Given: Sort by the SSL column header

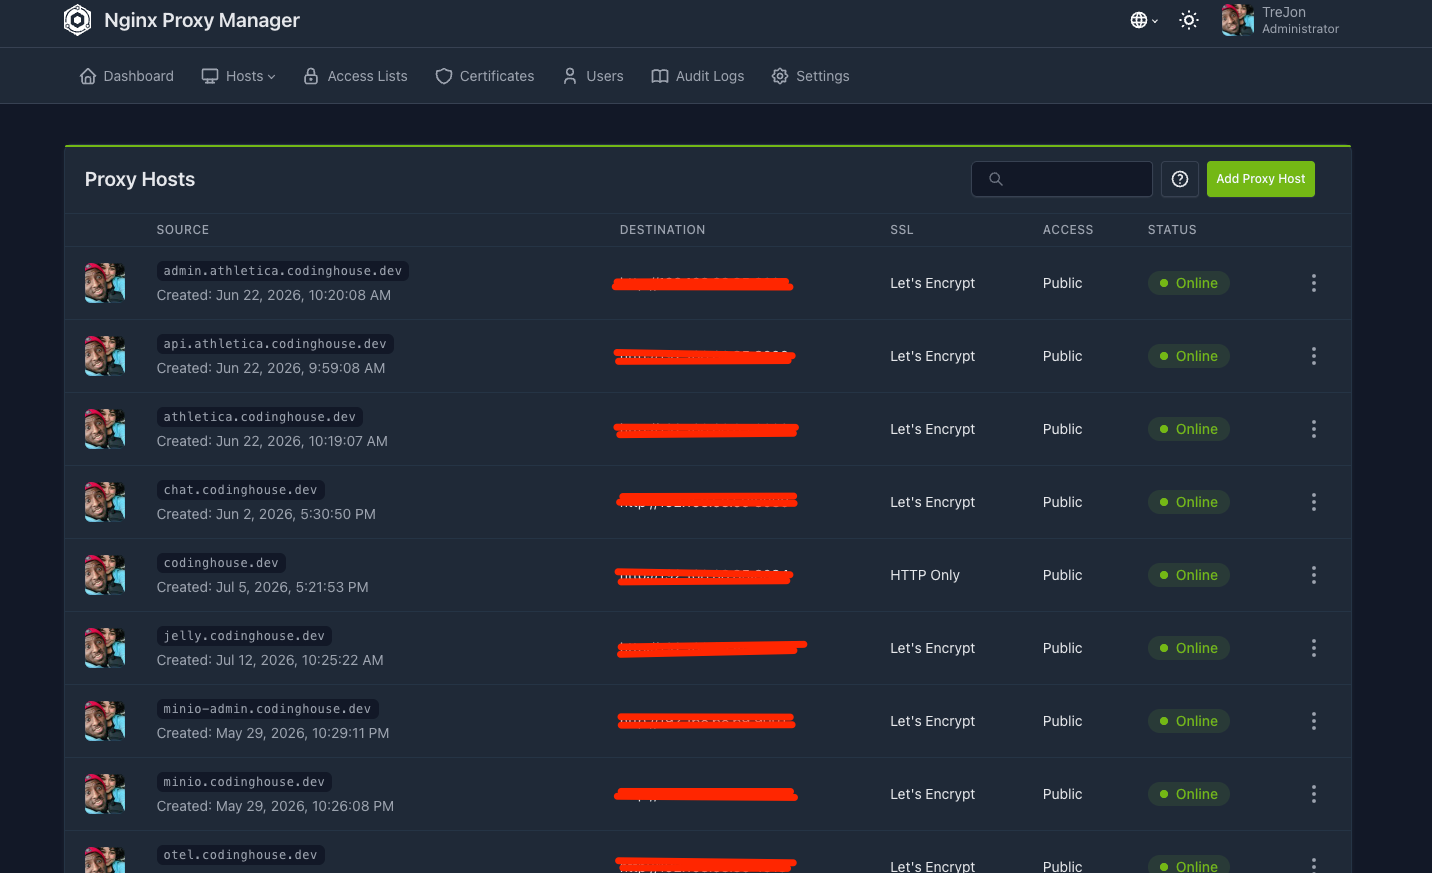Looking at the screenshot, I should pos(902,230).
